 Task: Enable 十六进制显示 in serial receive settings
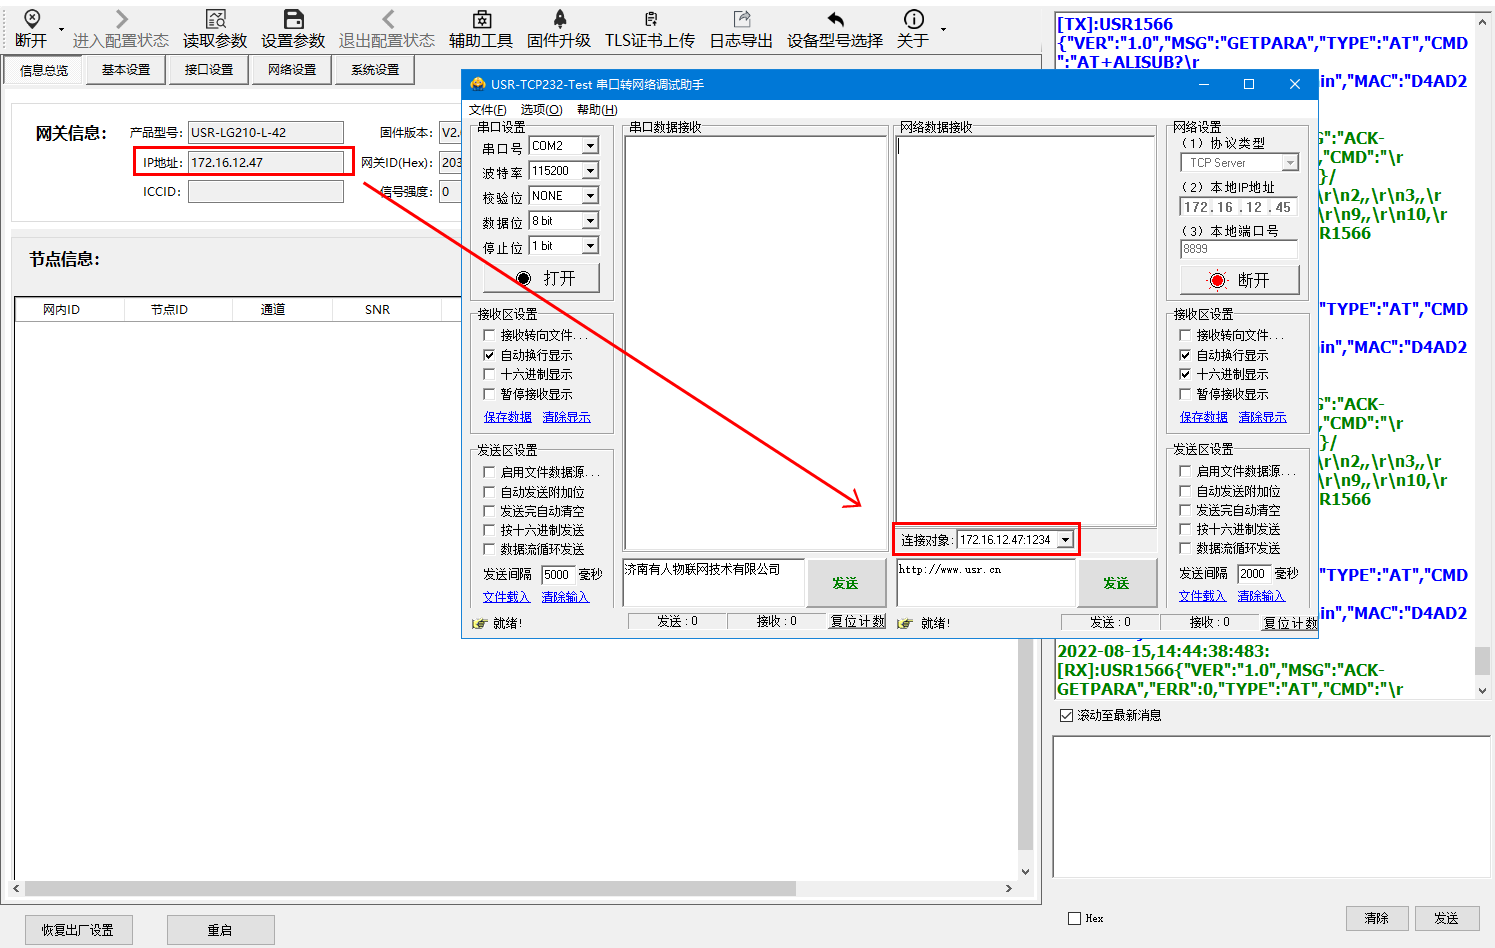point(489,374)
